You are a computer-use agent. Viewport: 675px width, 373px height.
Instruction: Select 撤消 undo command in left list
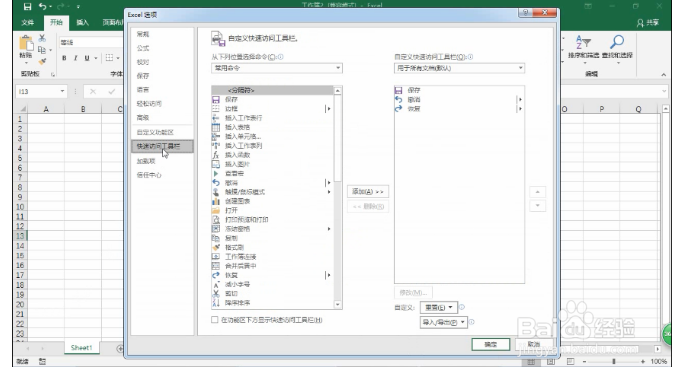click(x=272, y=183)
